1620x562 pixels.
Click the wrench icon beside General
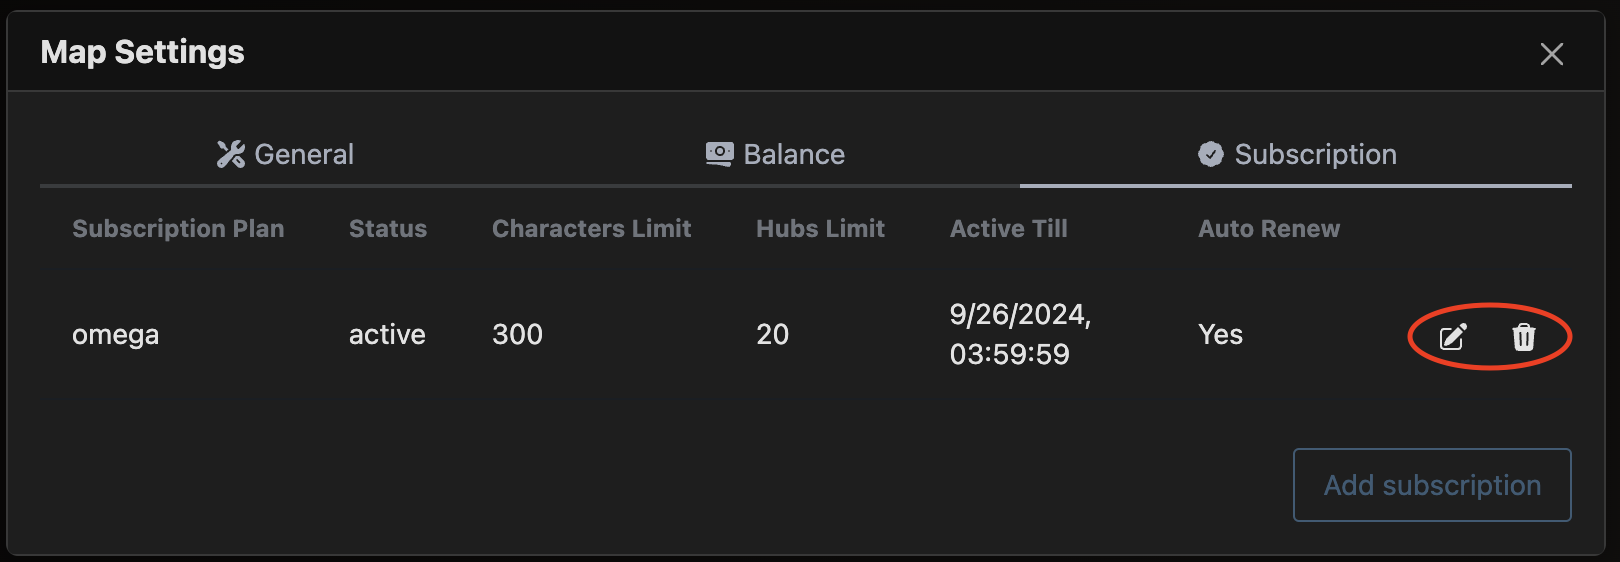(231, 154)
